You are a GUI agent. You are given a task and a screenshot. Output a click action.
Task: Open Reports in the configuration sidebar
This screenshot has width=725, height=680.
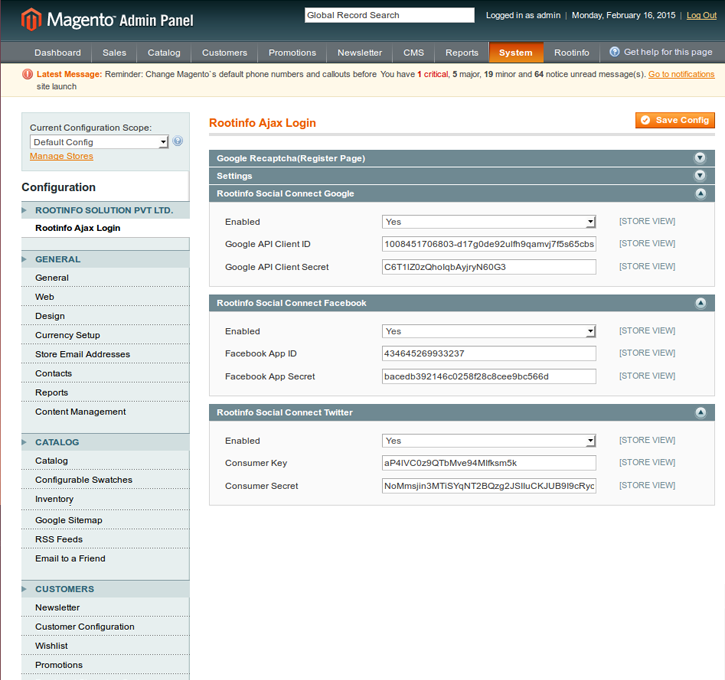click(105, 392)
